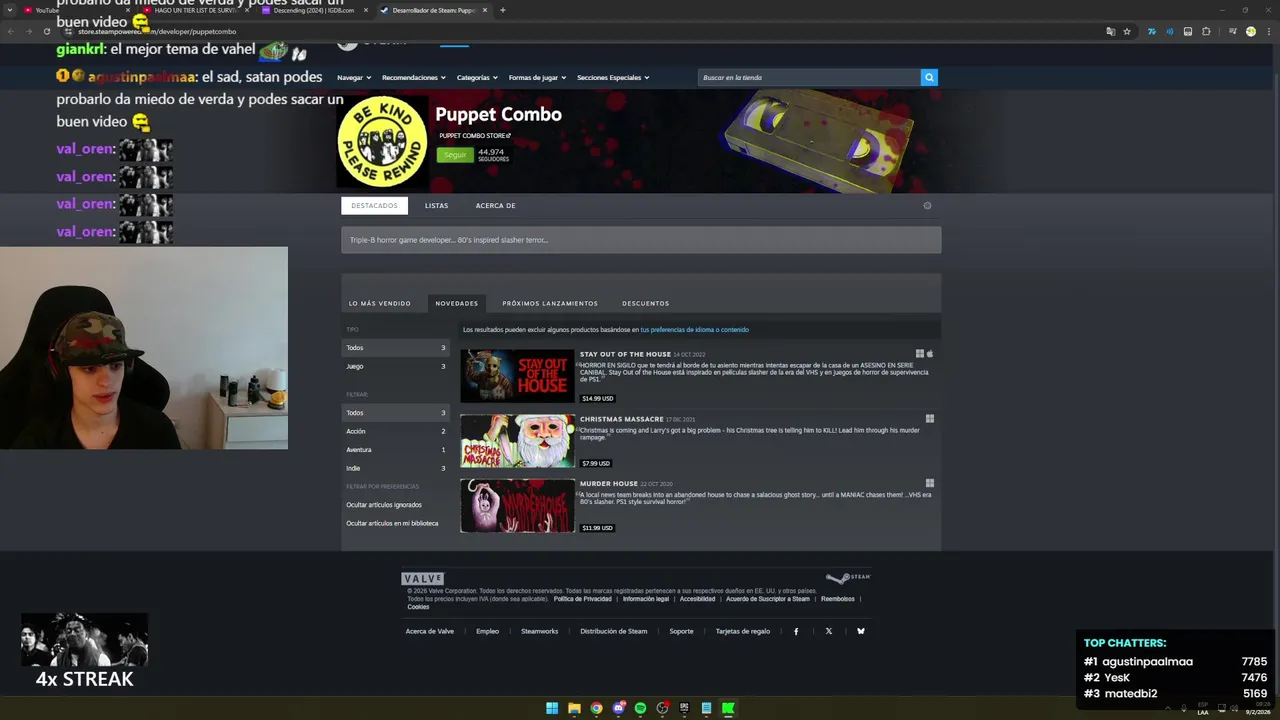This screenshot has width=1280, height=720.
Task: Switch to the IGDB Descending browser tab
Action: (x=314, y=10)
